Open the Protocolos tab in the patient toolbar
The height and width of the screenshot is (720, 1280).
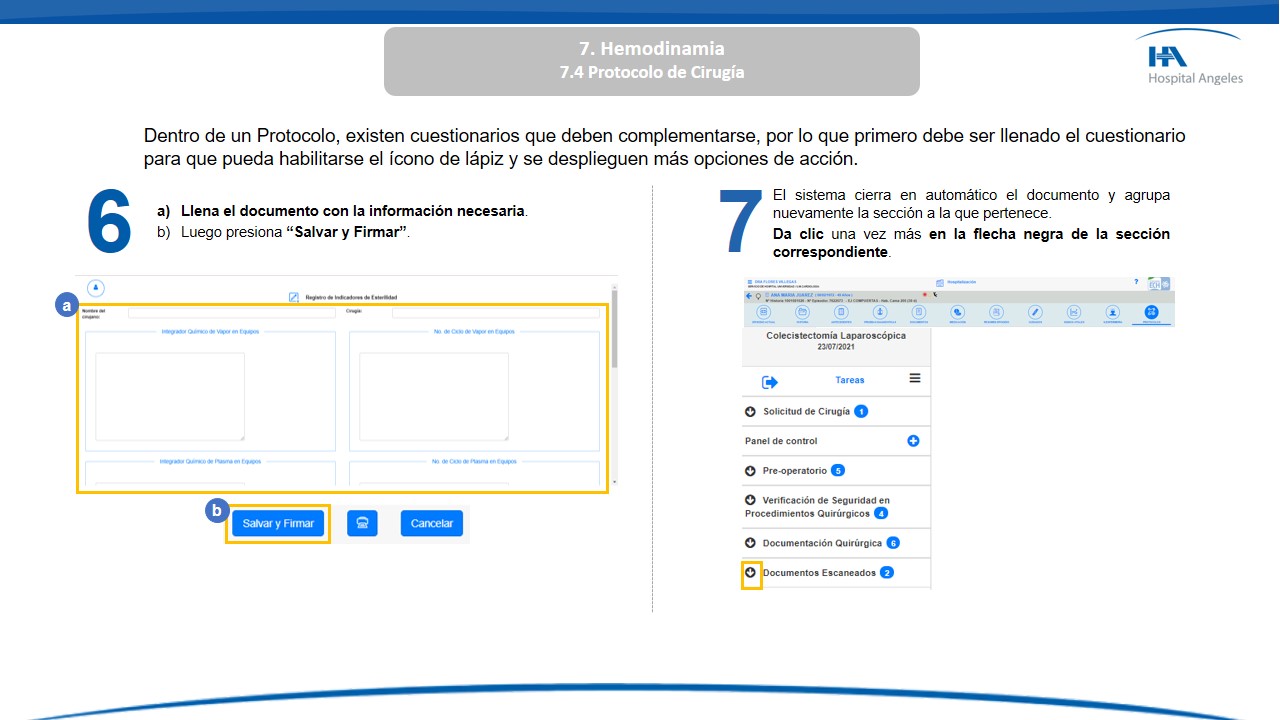(1150, 314)
